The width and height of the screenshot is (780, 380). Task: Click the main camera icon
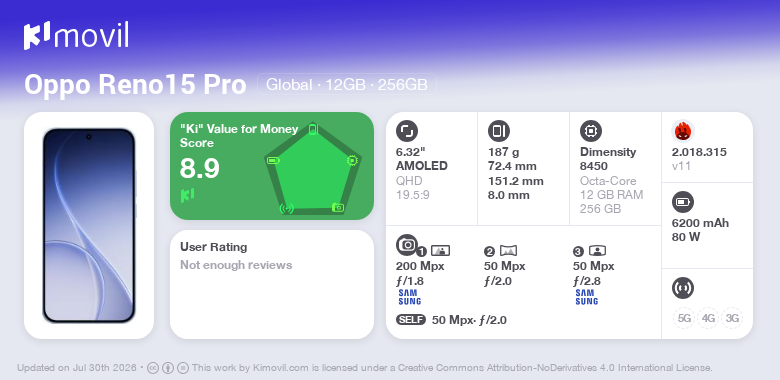coord(406,244)
